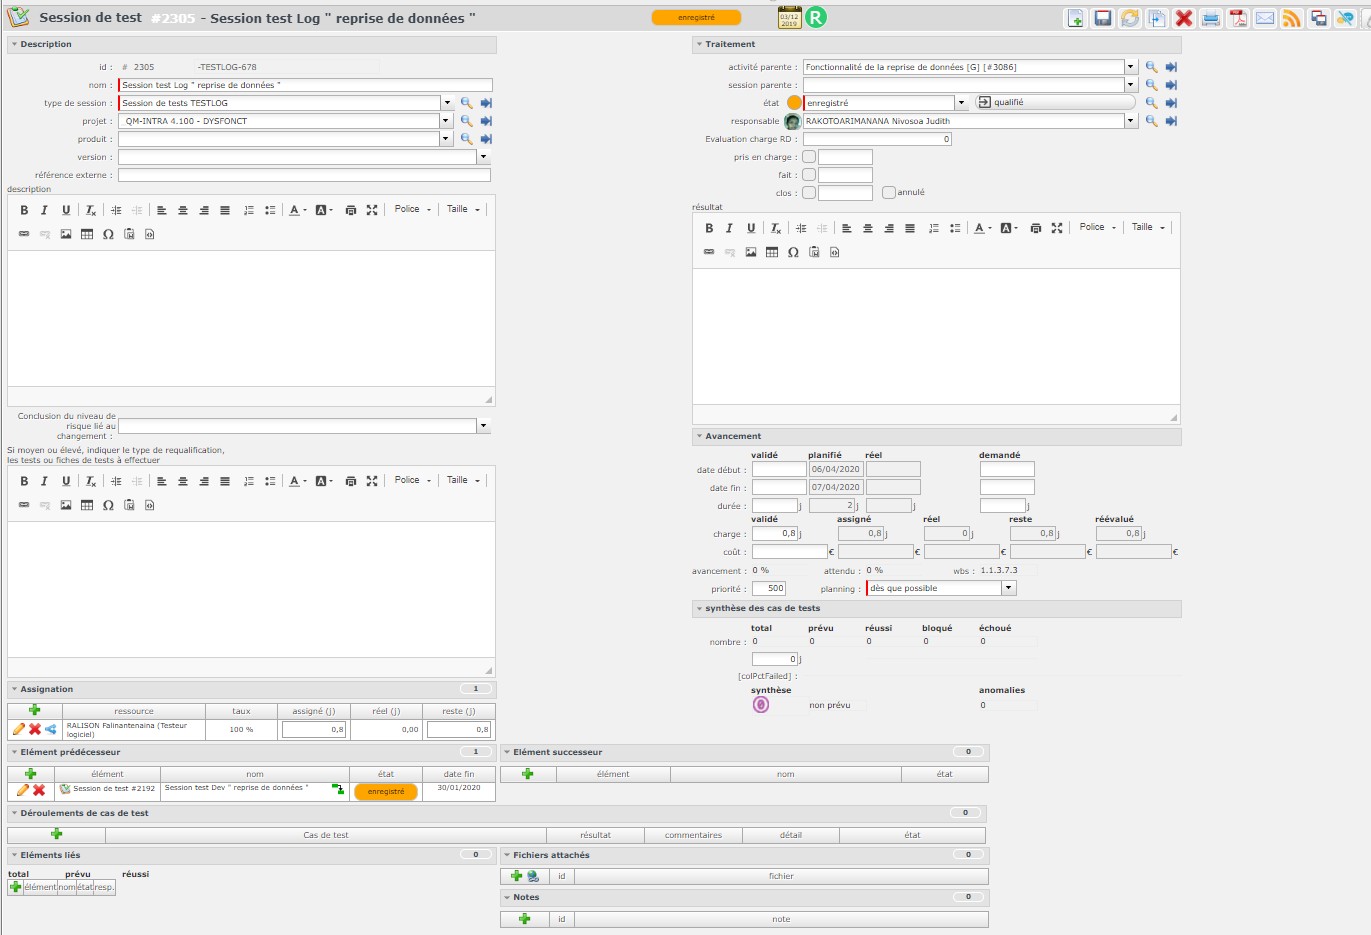Edit the RALISON assignment with pencil icon
Viewport: 1371px width, 935px height.
[x=18, y=730]
